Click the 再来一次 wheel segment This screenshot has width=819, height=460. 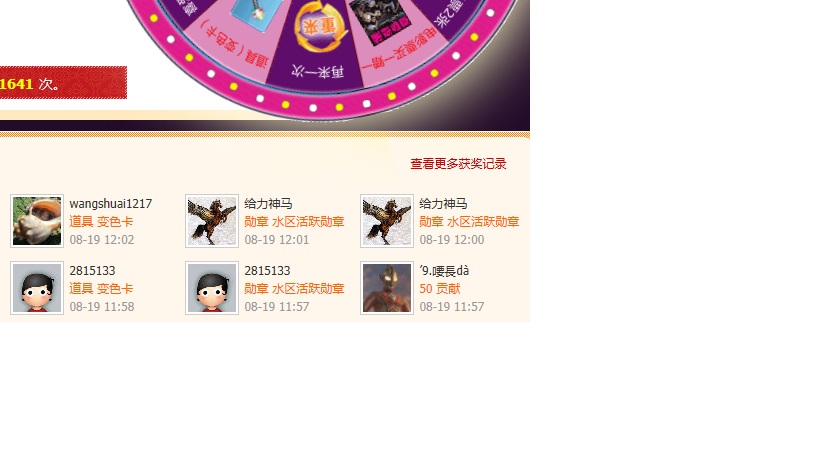(318, 72)
